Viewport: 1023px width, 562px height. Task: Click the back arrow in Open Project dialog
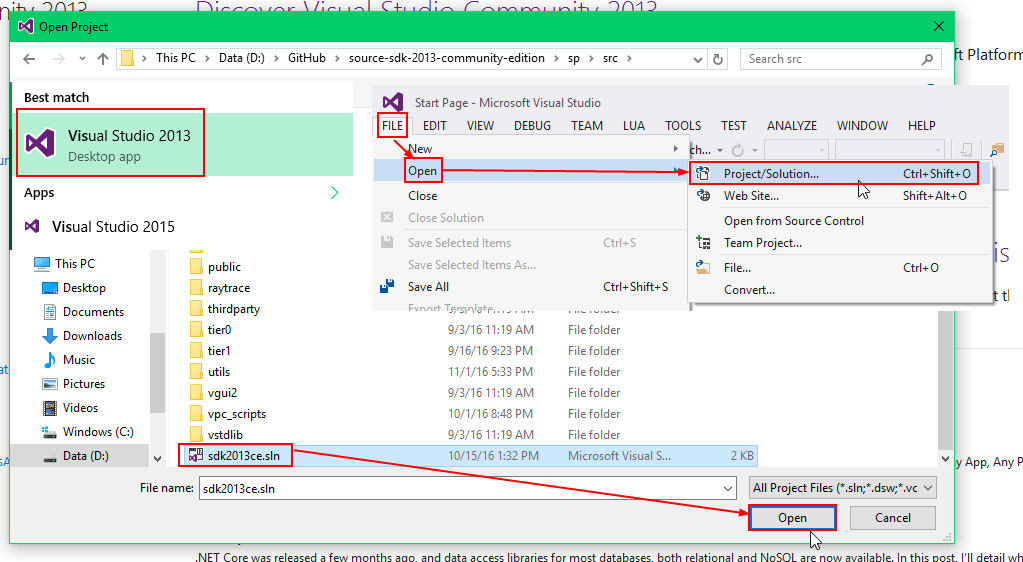(29, 59)
